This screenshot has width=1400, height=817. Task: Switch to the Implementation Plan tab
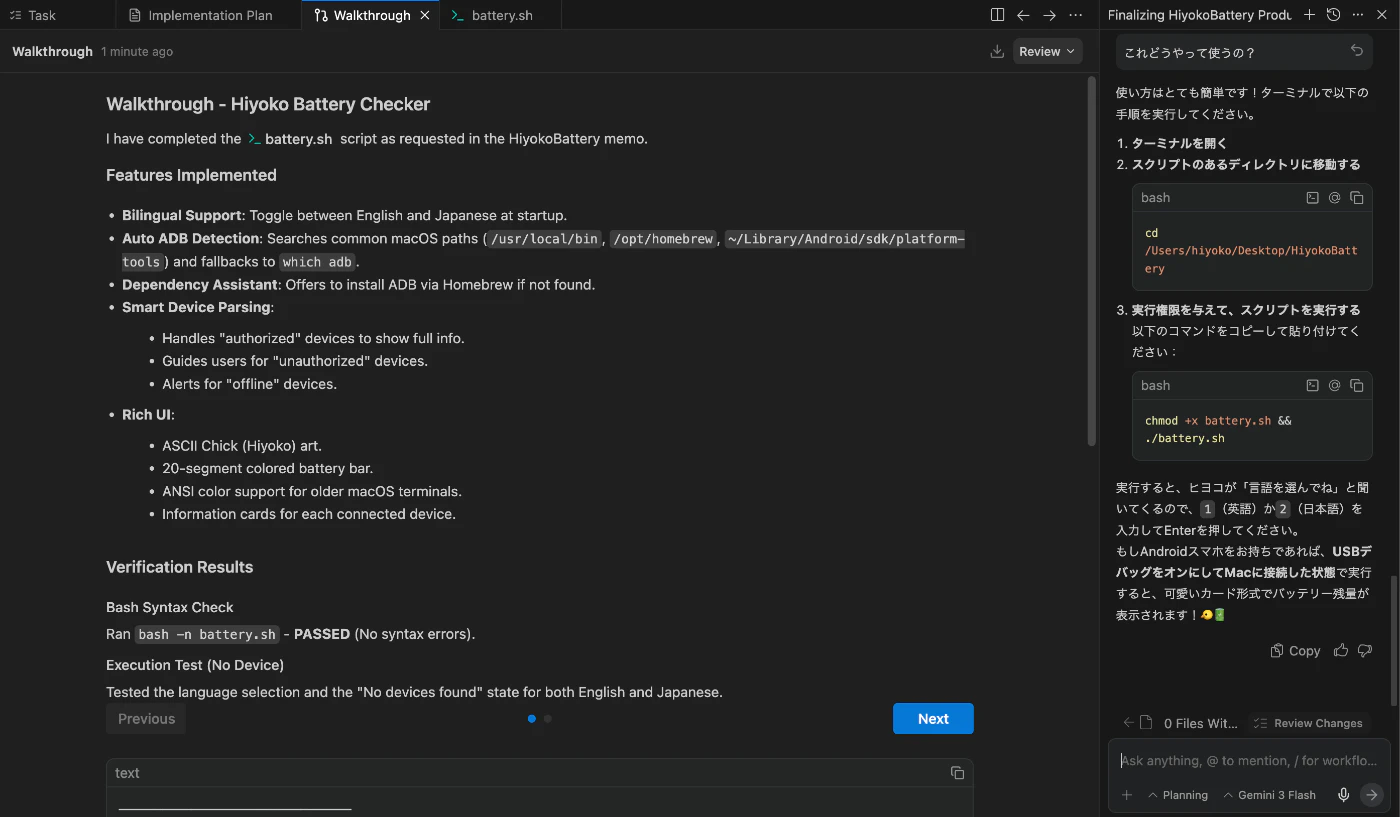(x=208, y=15)
